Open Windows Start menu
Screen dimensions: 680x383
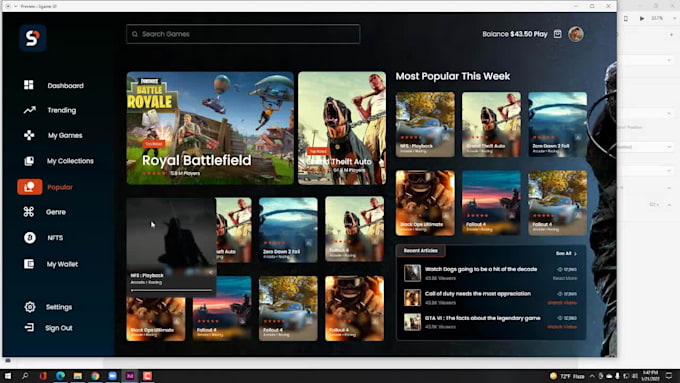tap(8, 376)
